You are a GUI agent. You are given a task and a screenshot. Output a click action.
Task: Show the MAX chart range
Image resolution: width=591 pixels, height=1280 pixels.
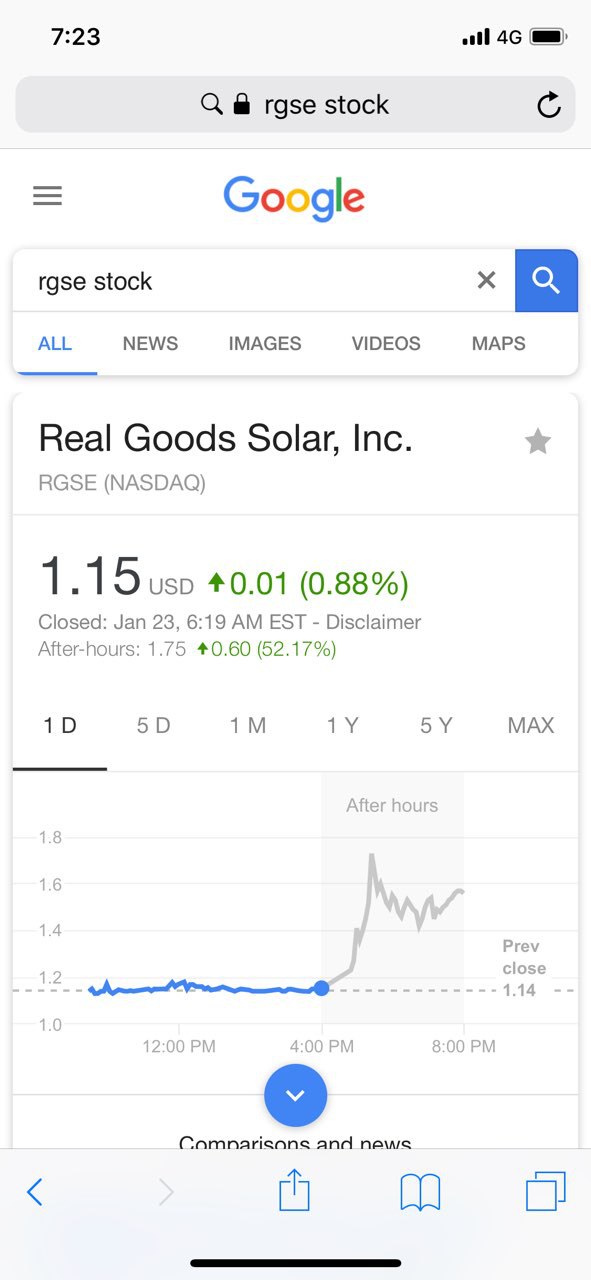pos(530,726)
